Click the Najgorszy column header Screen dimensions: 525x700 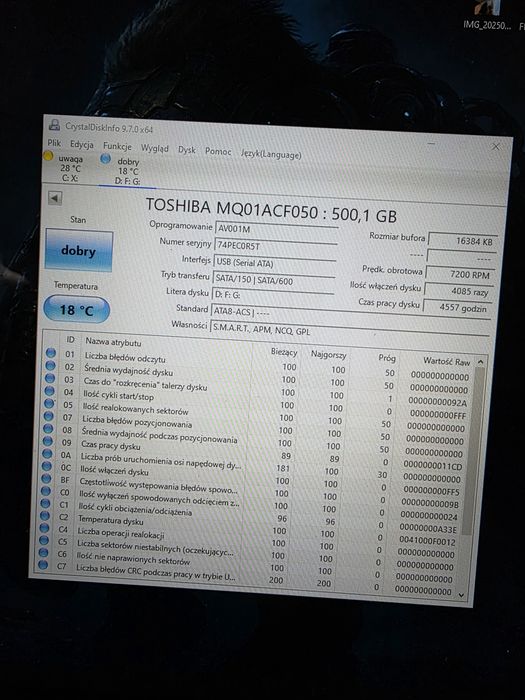point(329,354)
